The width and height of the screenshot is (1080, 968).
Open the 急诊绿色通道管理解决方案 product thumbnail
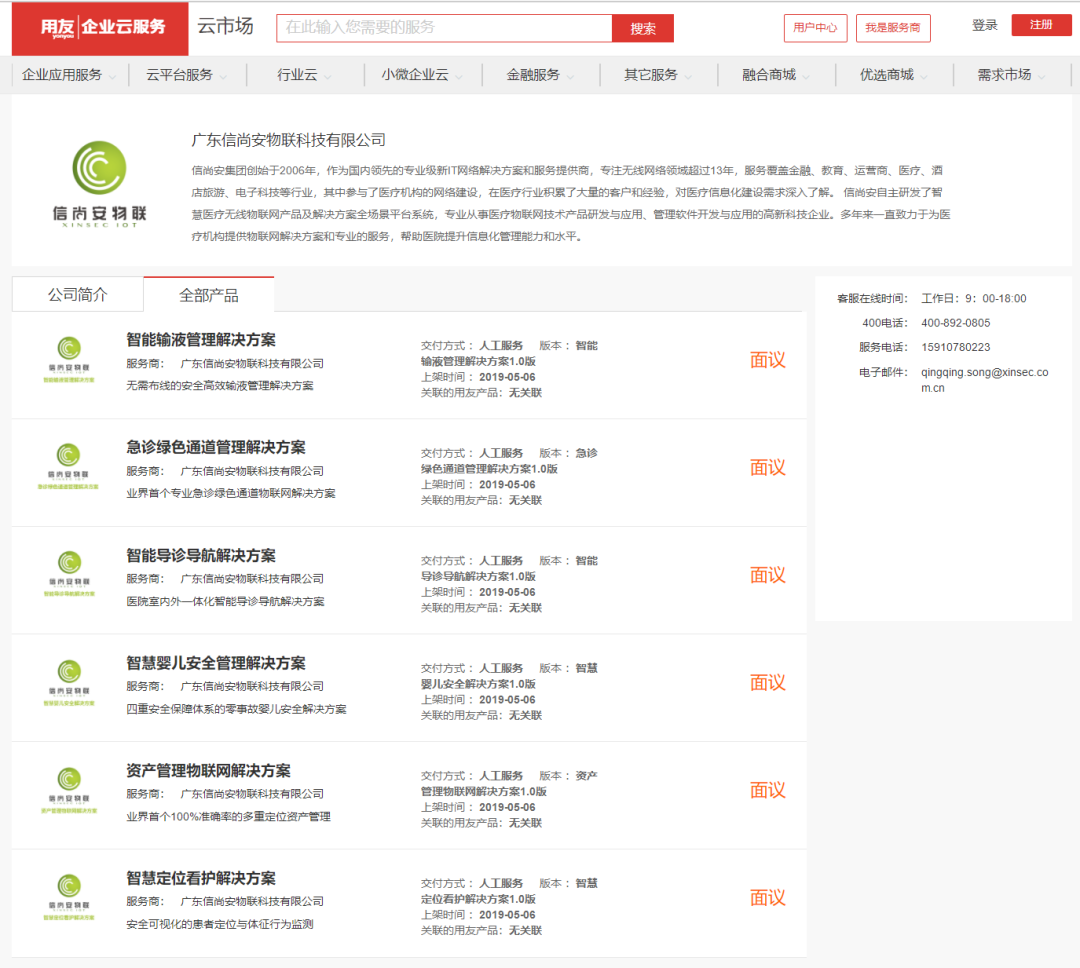(68, 466)
